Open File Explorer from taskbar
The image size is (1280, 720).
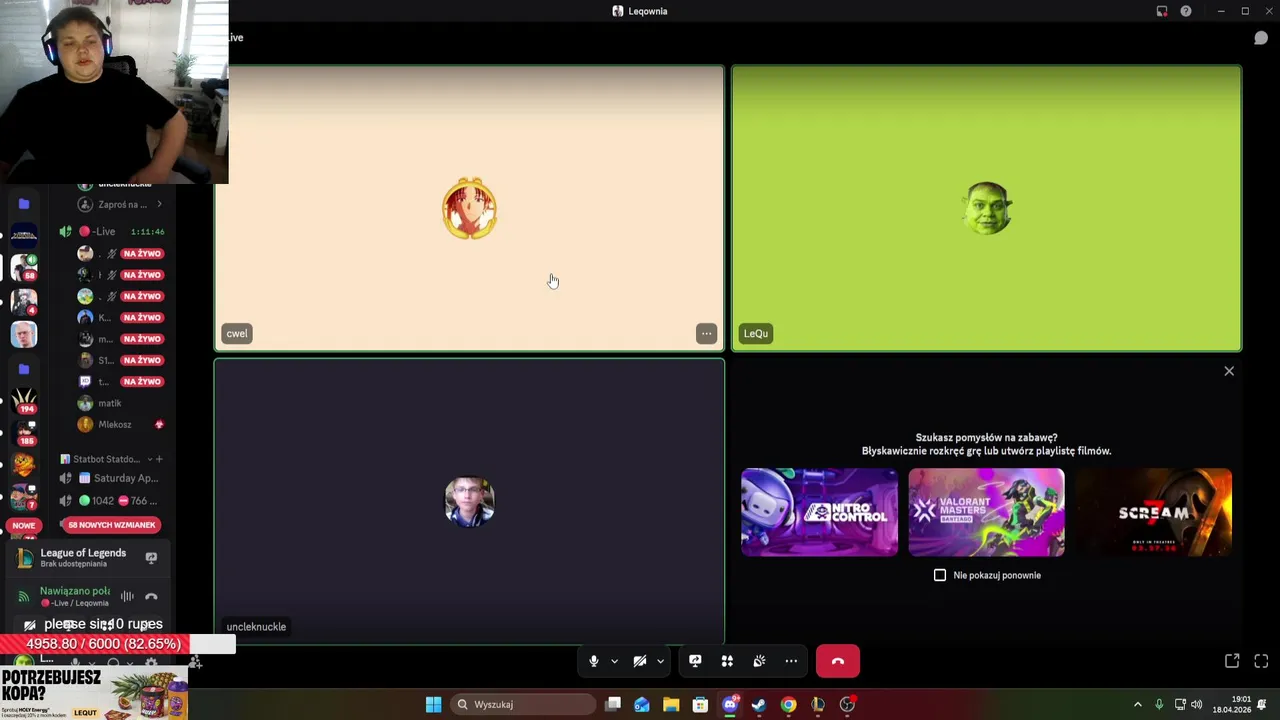coord(671,704)
